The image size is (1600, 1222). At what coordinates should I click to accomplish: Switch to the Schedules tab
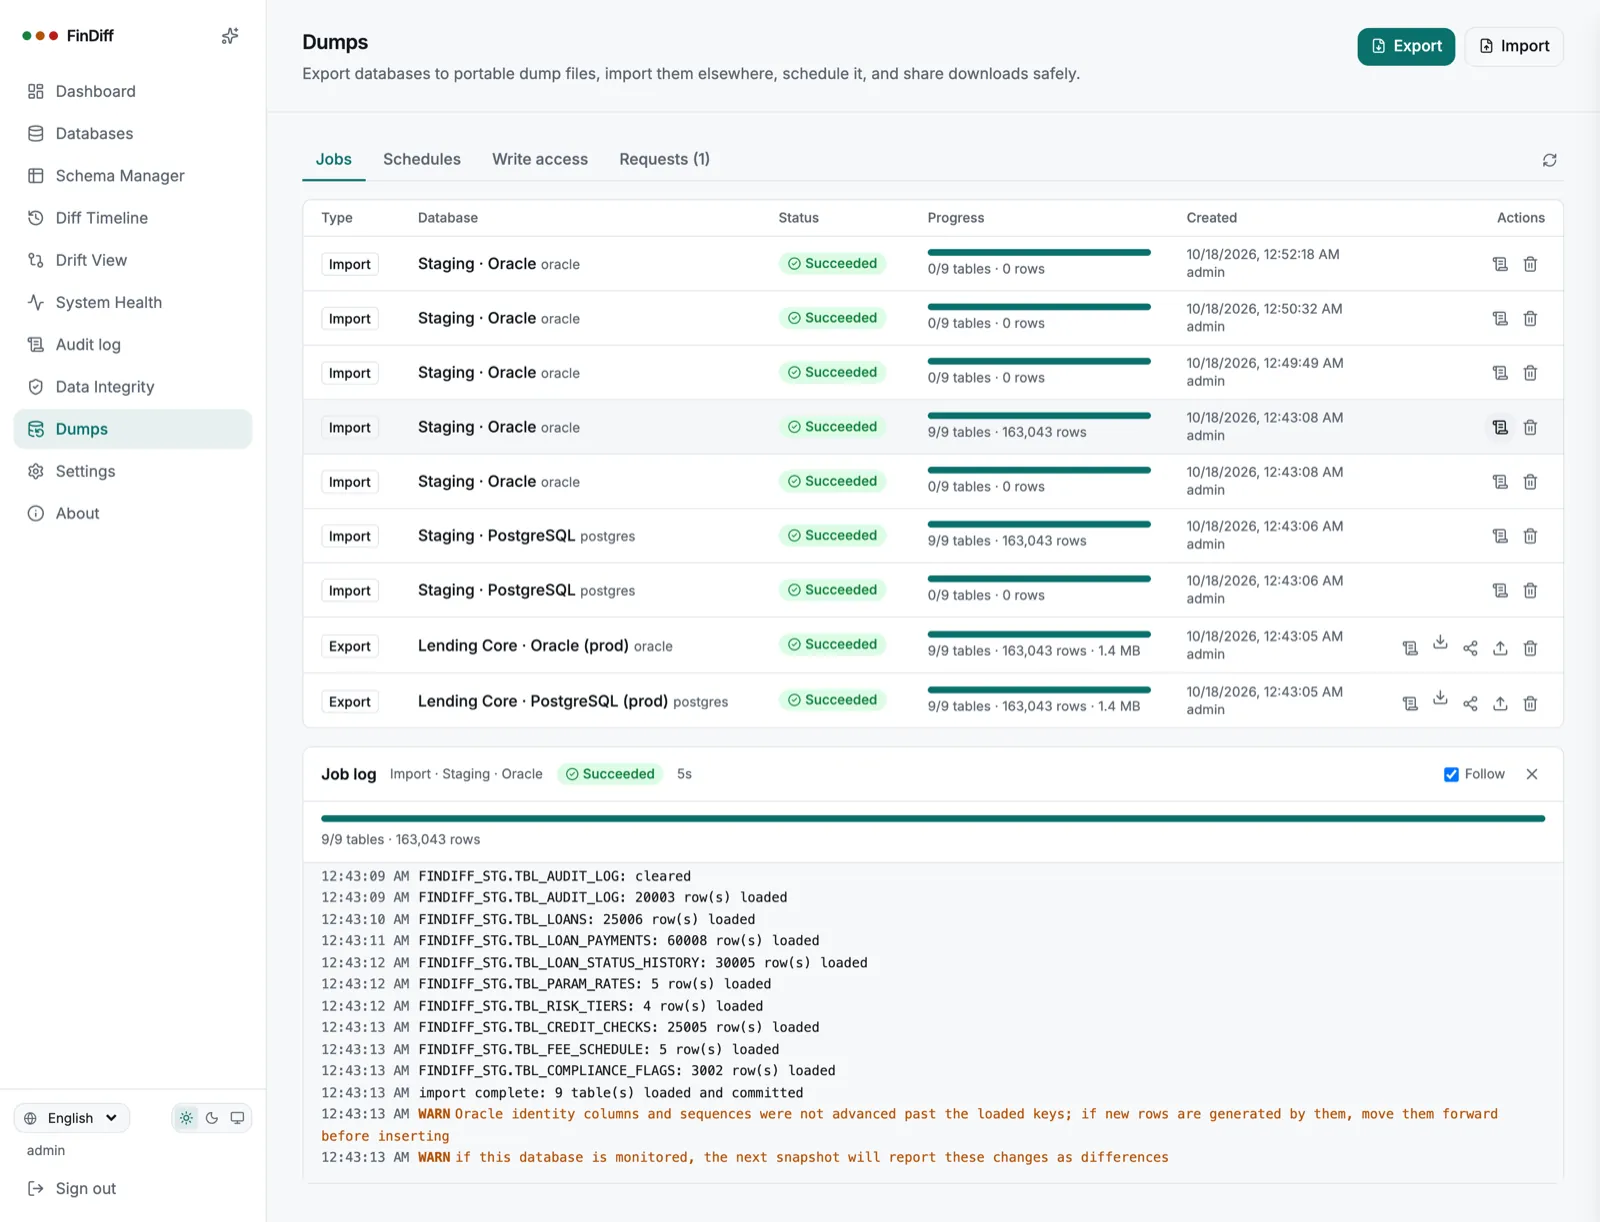(x=422, y=159)
